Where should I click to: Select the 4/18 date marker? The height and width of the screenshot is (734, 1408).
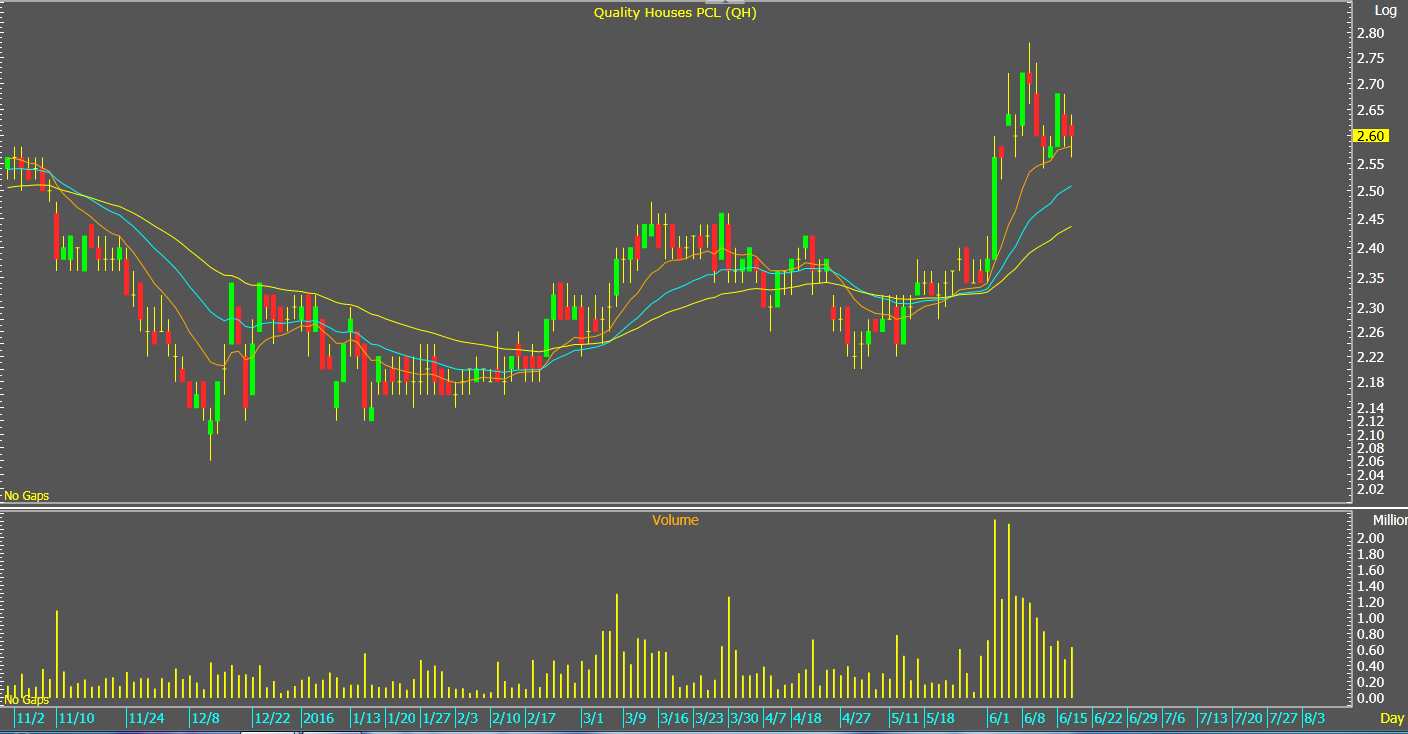(x=807, y=718)
